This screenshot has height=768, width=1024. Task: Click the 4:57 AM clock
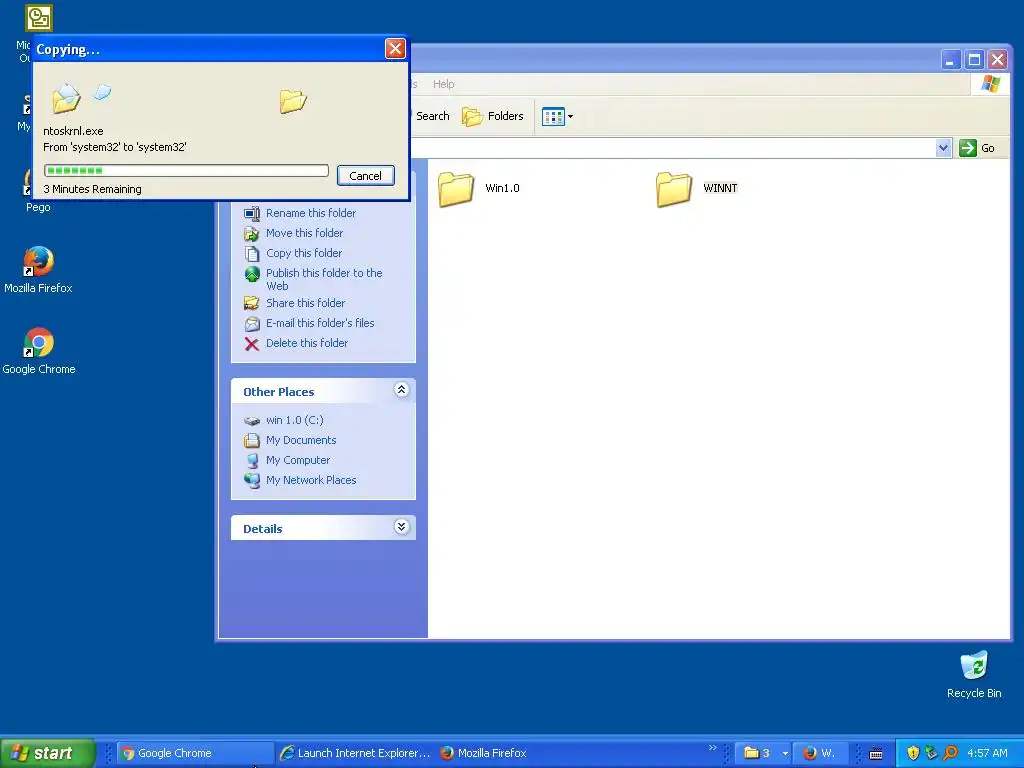[987, 753]
